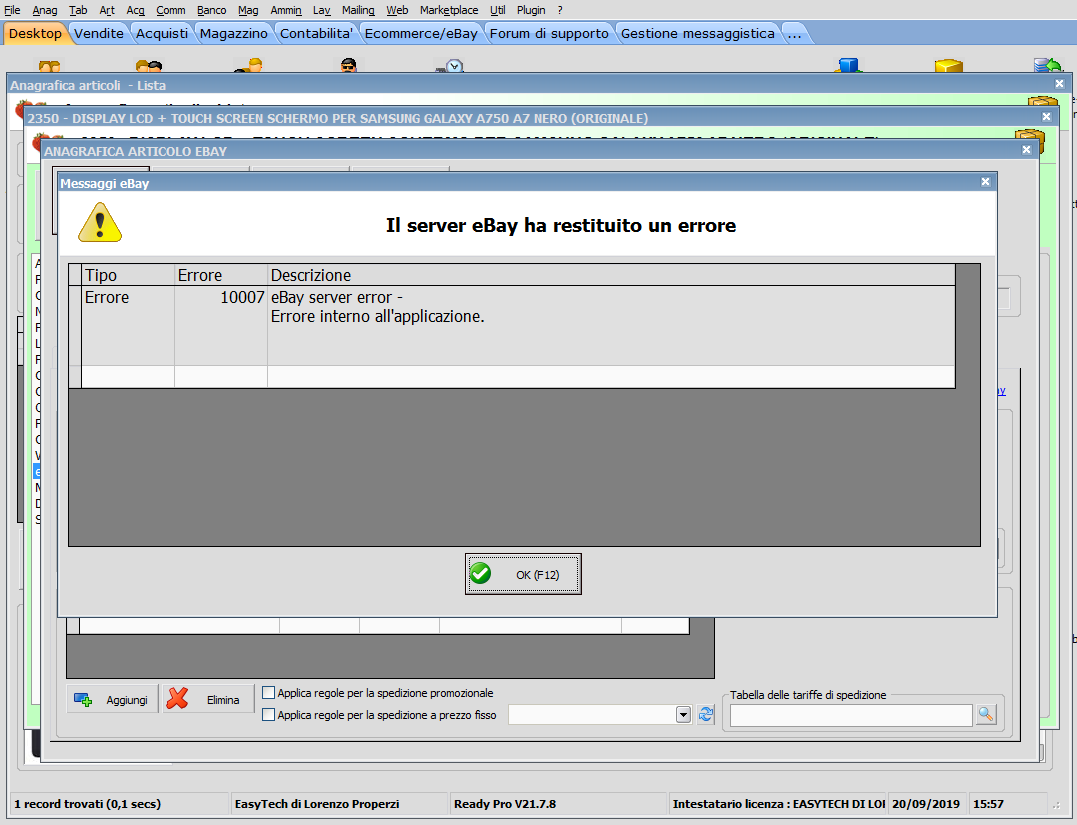The width and height of the screenshot is (1077, 825).
Task: Click the 'ANAGRAFICA ARTICOLO EBAY' window title
Action: 135,151
